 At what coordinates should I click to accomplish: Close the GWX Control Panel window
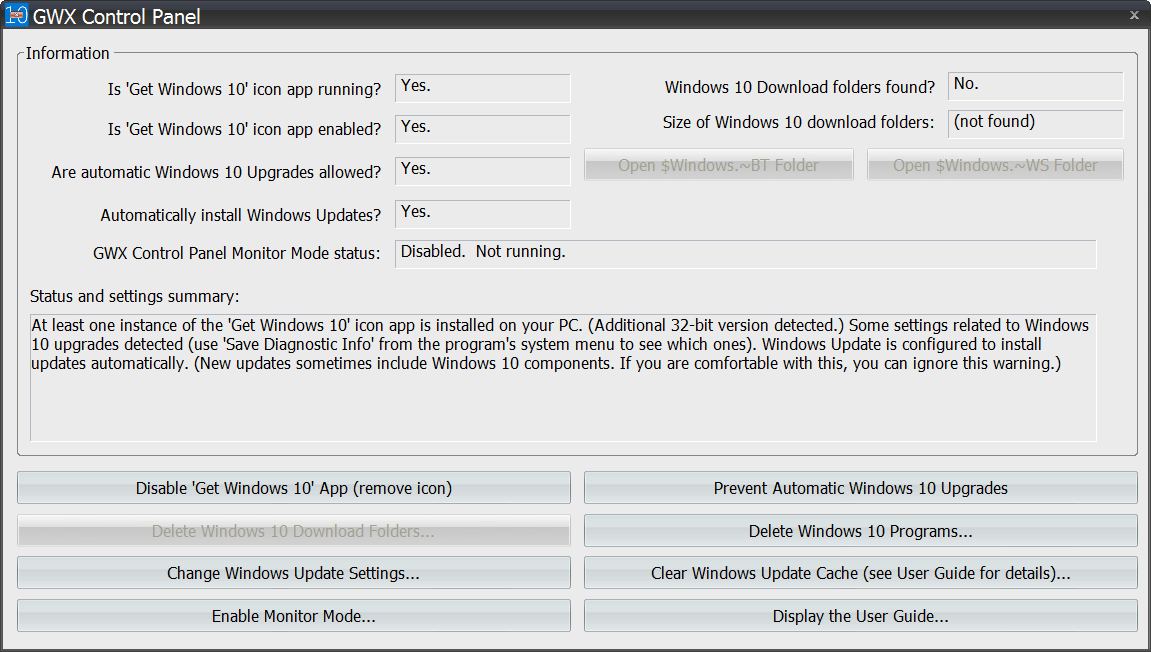point(1133,15)
